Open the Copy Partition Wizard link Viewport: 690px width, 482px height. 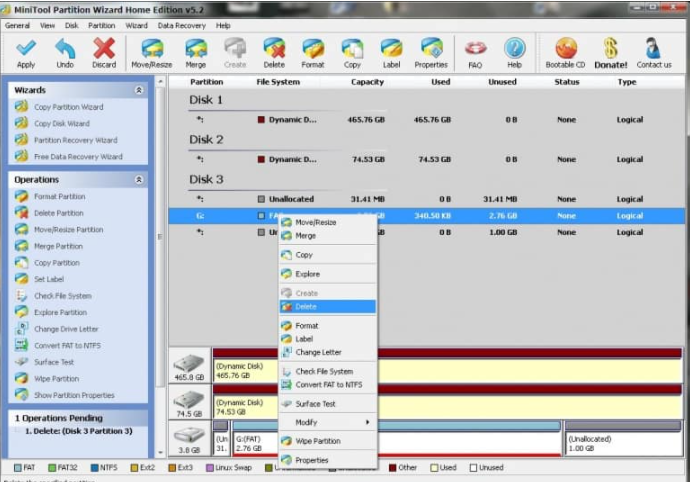[x=68, y=107]
